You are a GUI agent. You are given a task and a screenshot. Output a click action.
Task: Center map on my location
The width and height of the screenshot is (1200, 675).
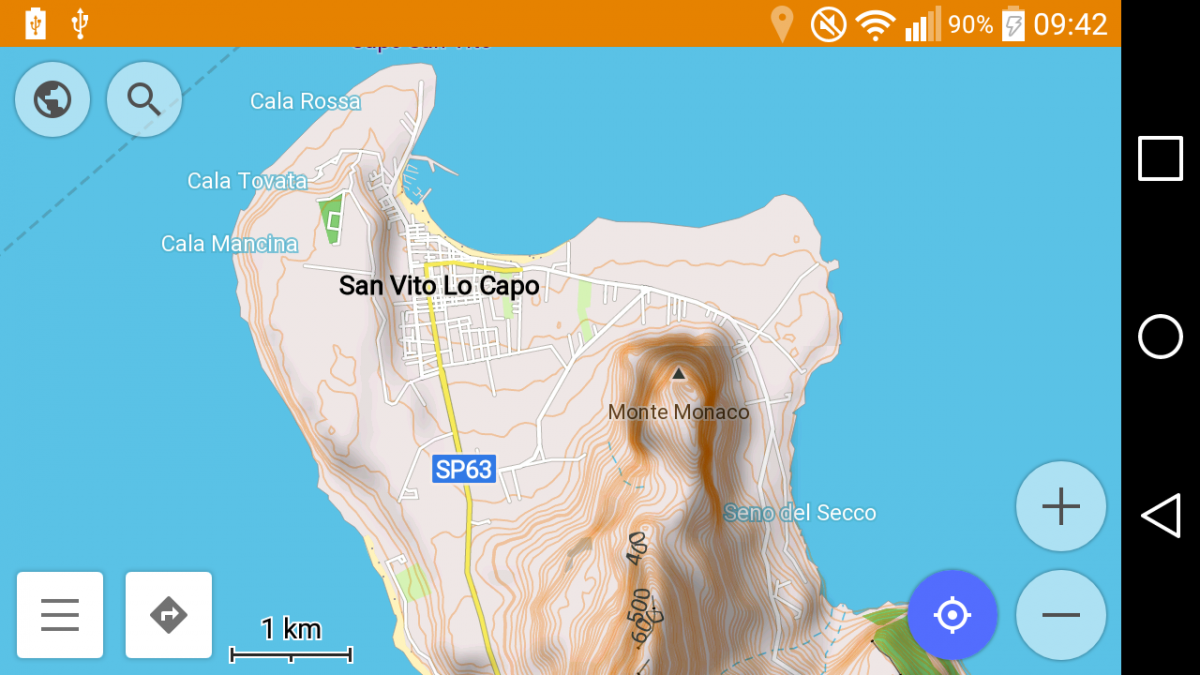click(952, 615)
